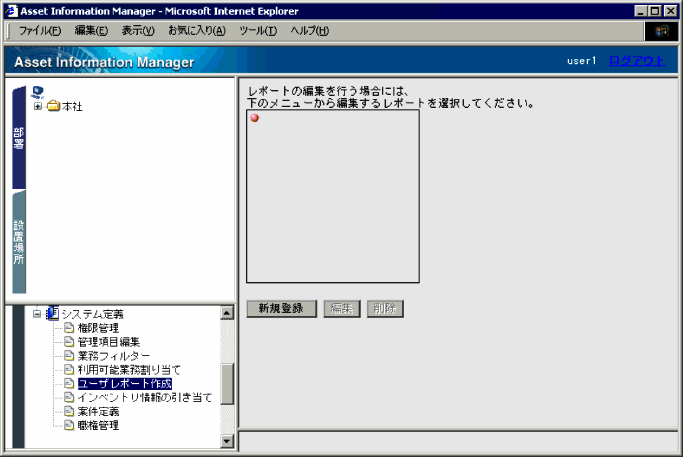Select the highlighted ユーザレポート作成 item
Screen dimensions: 683x457
[x=125, y=384]
